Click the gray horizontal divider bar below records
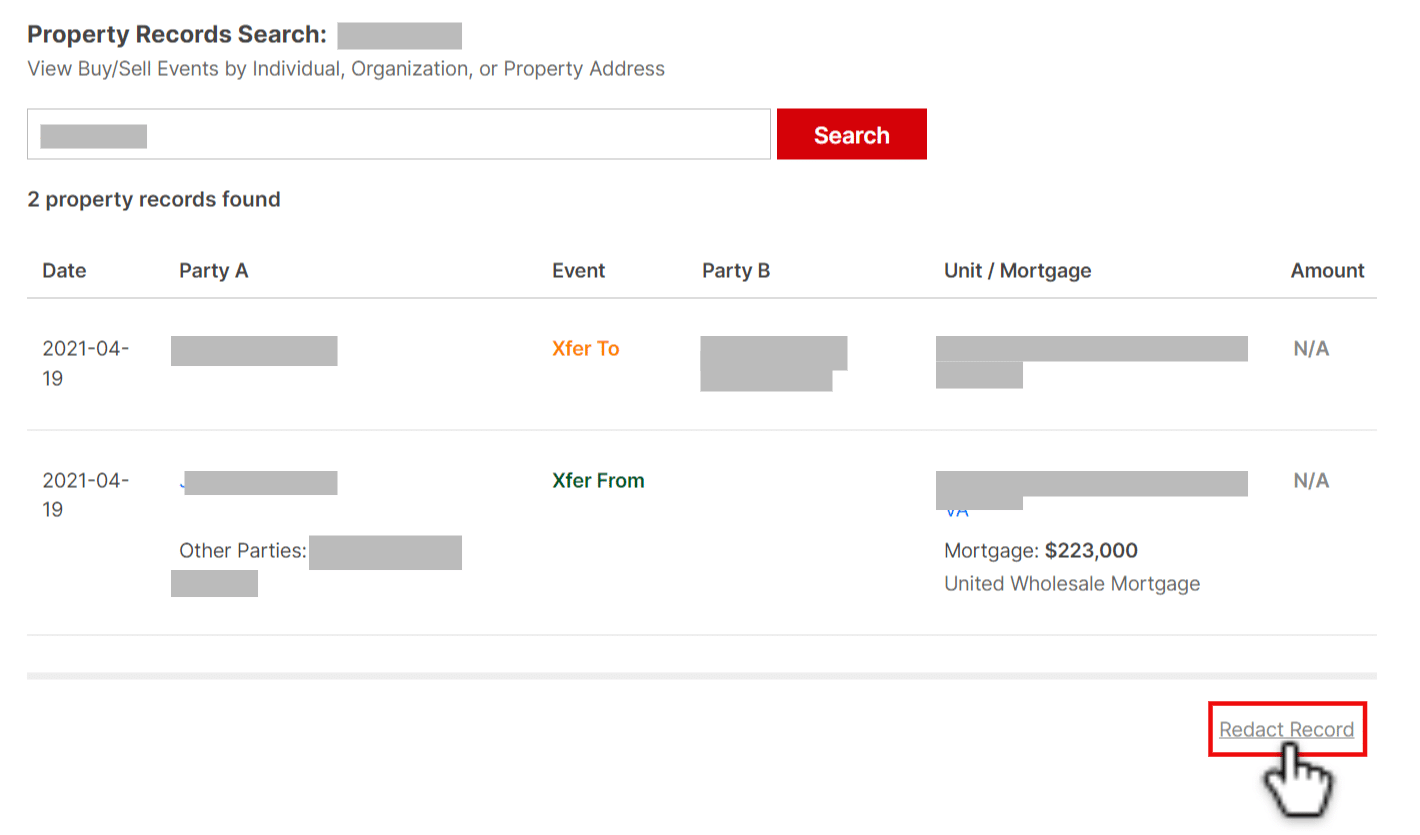Image resolution: width=1420 pixels, height=835 pixels. [702, 676]
